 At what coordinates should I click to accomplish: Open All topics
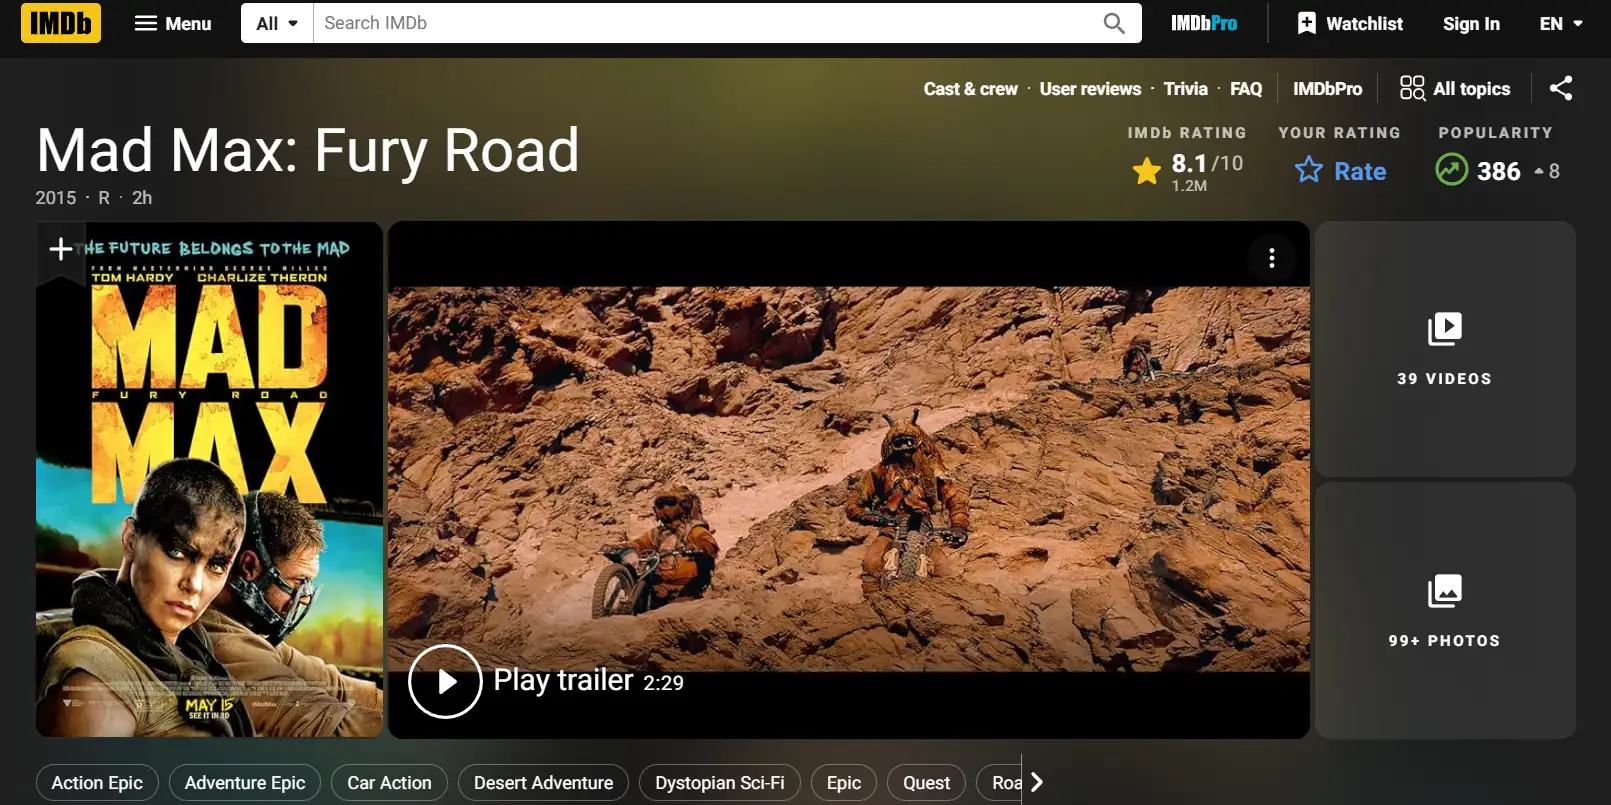pyautogui.click(x=1455, y=89)
